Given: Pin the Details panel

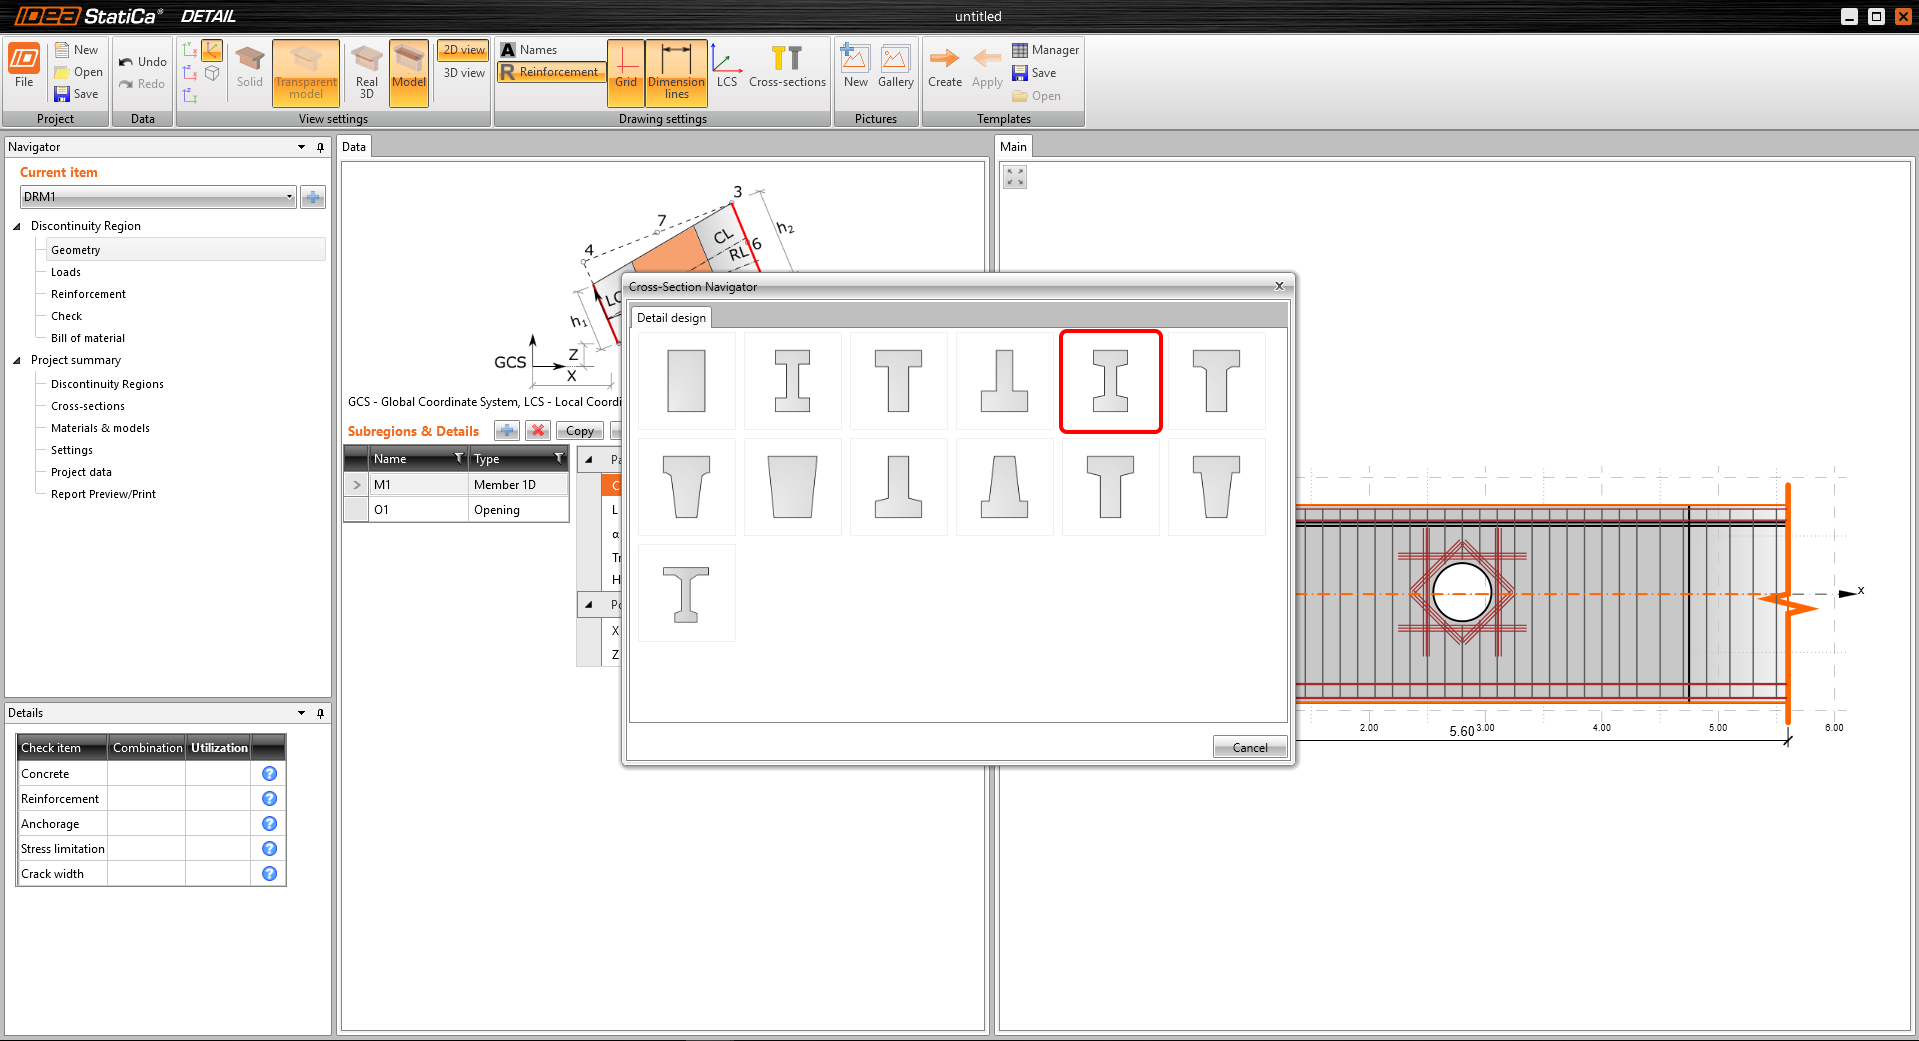Looking at the screenshot, I should (321, 713).
